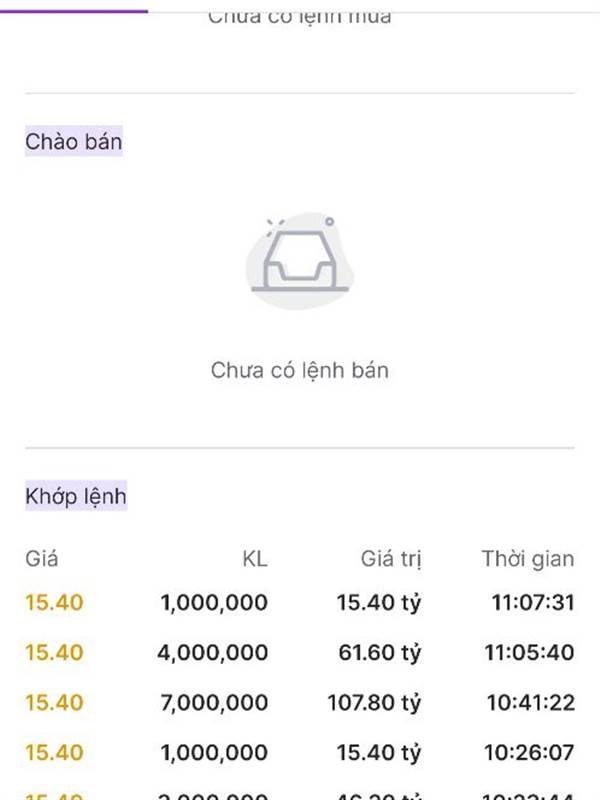Open the trade matched at 10:41:22
This screenshot has width=600, height=800.
(531, 703)
